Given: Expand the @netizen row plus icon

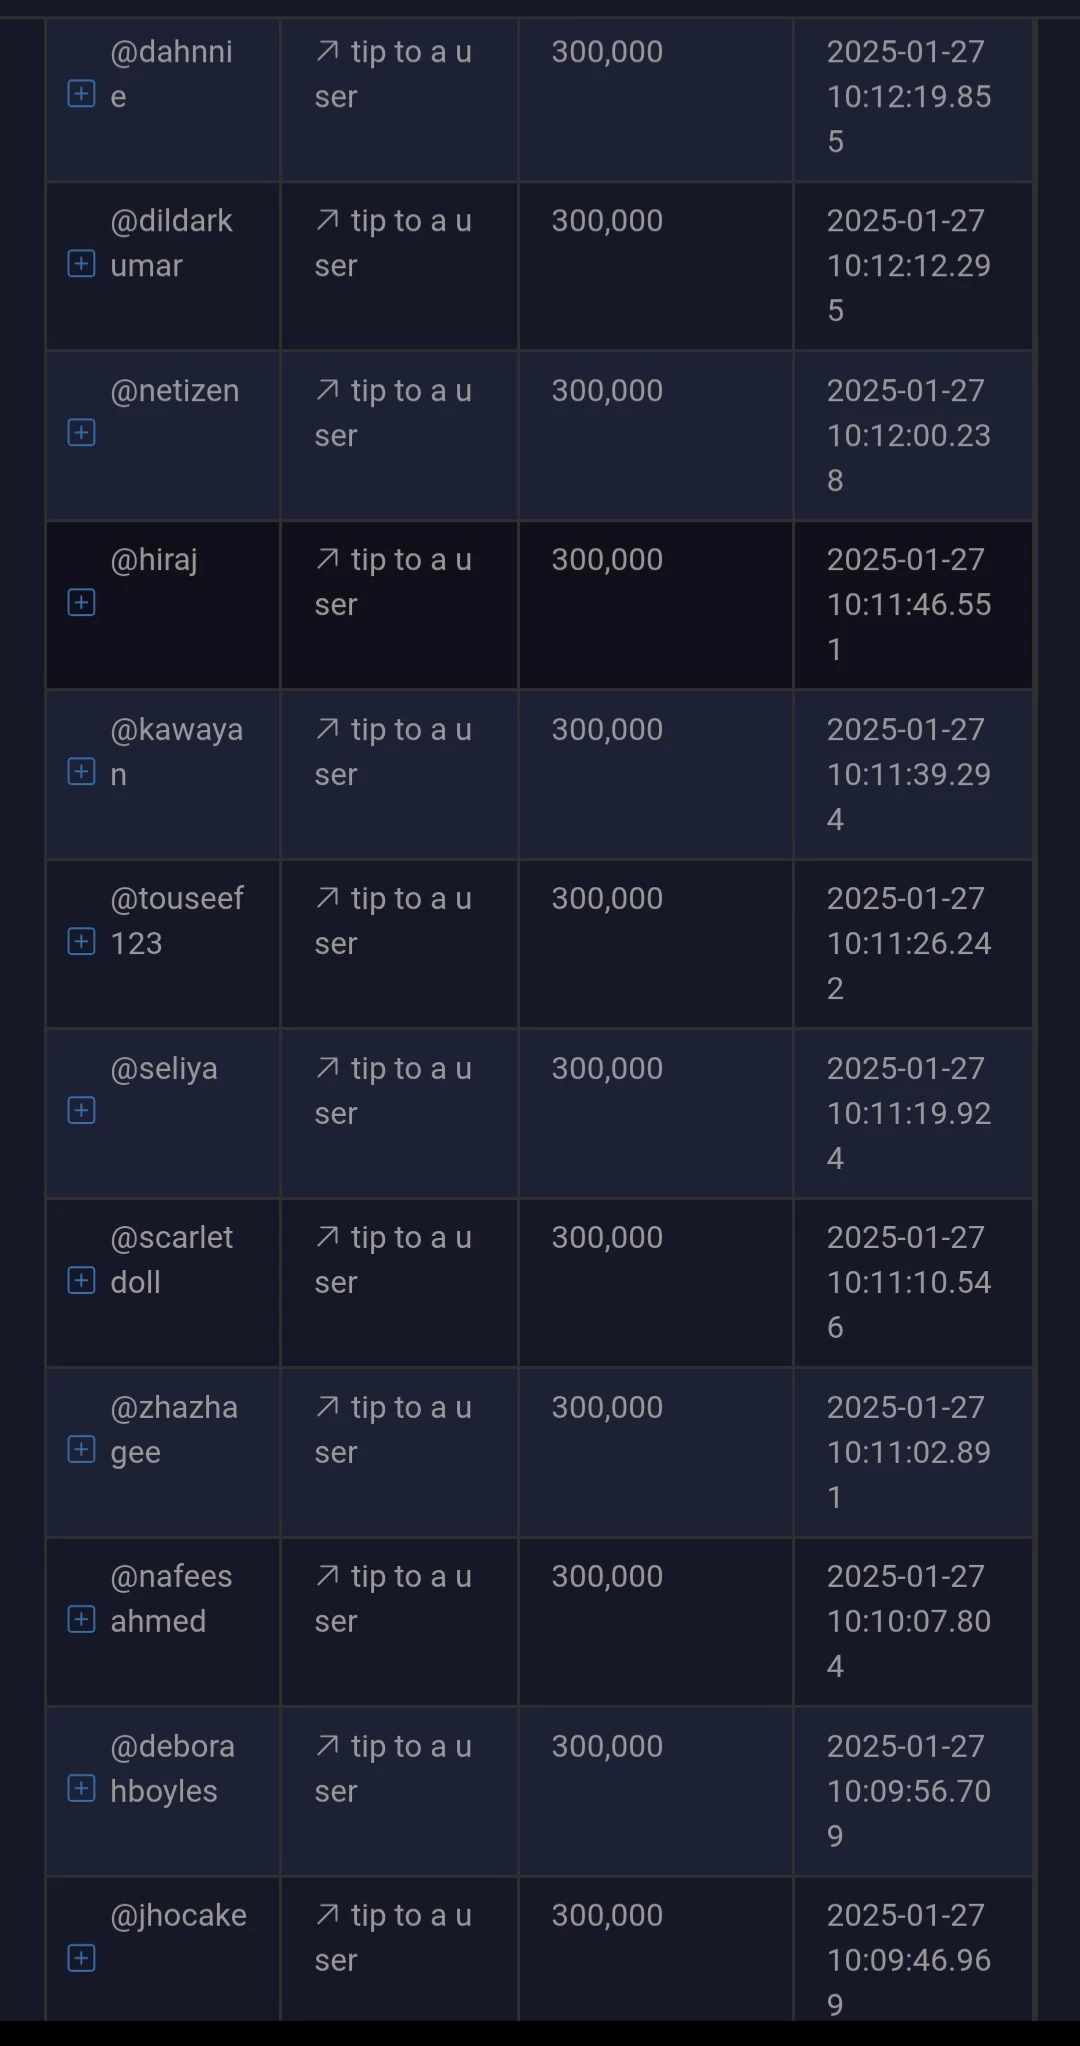Looking at the screenshot, I should coord(81,433).
